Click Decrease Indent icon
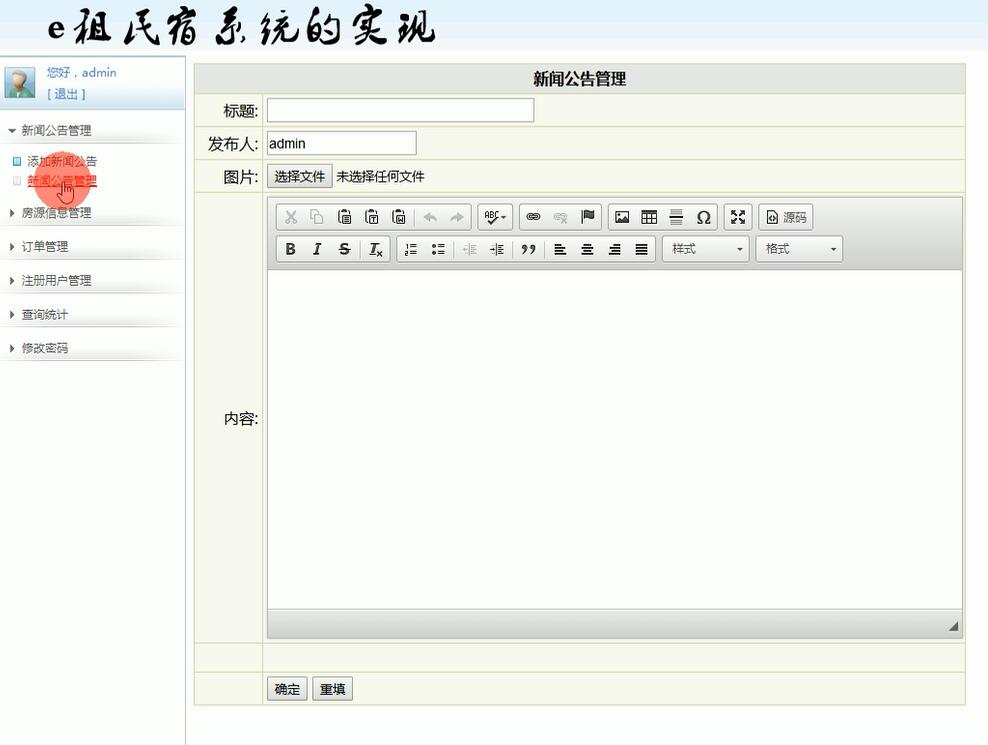The image size is (988, 745). click(x=469, y=249)
